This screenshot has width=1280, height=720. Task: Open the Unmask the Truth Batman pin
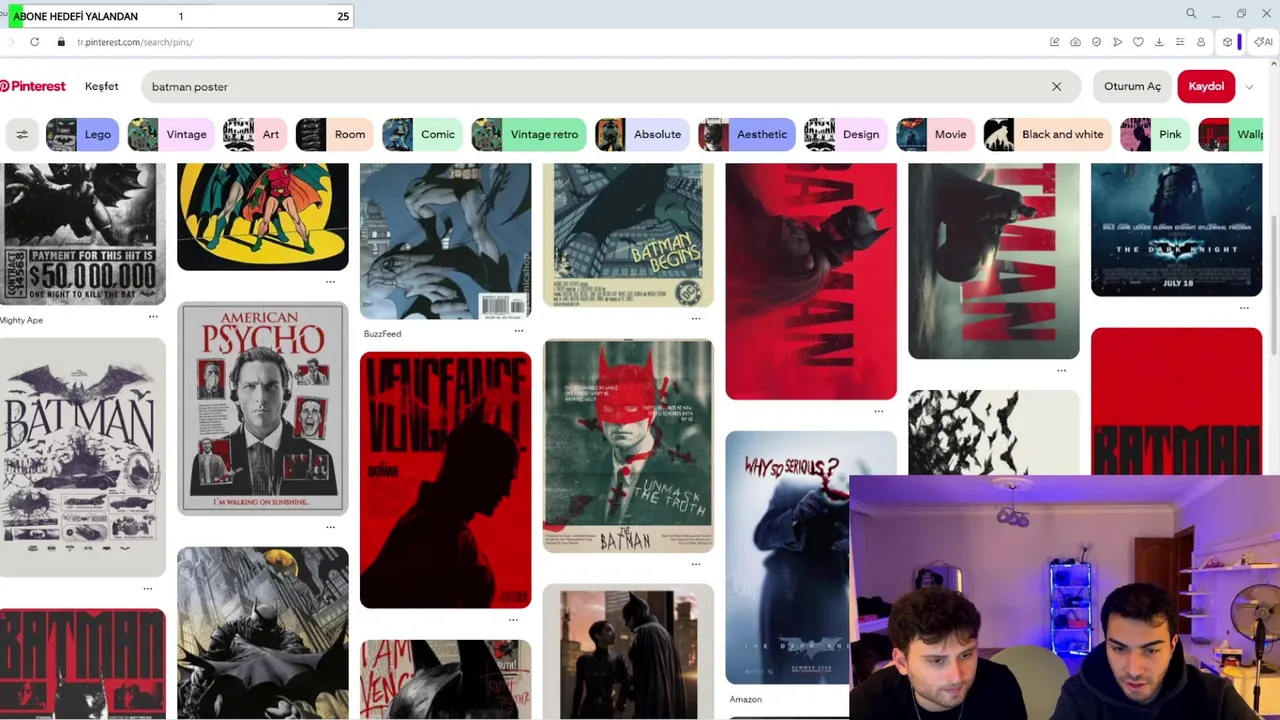628,446
